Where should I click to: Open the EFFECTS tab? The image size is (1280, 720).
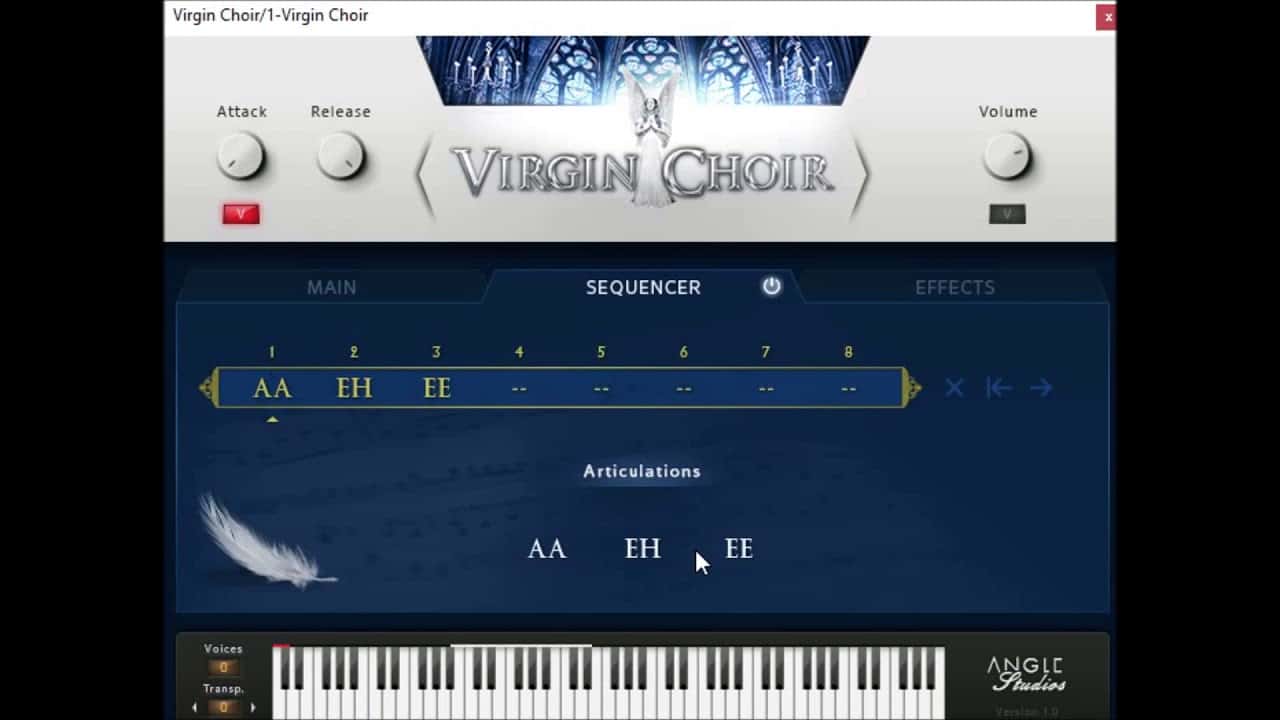click(954, 288)
